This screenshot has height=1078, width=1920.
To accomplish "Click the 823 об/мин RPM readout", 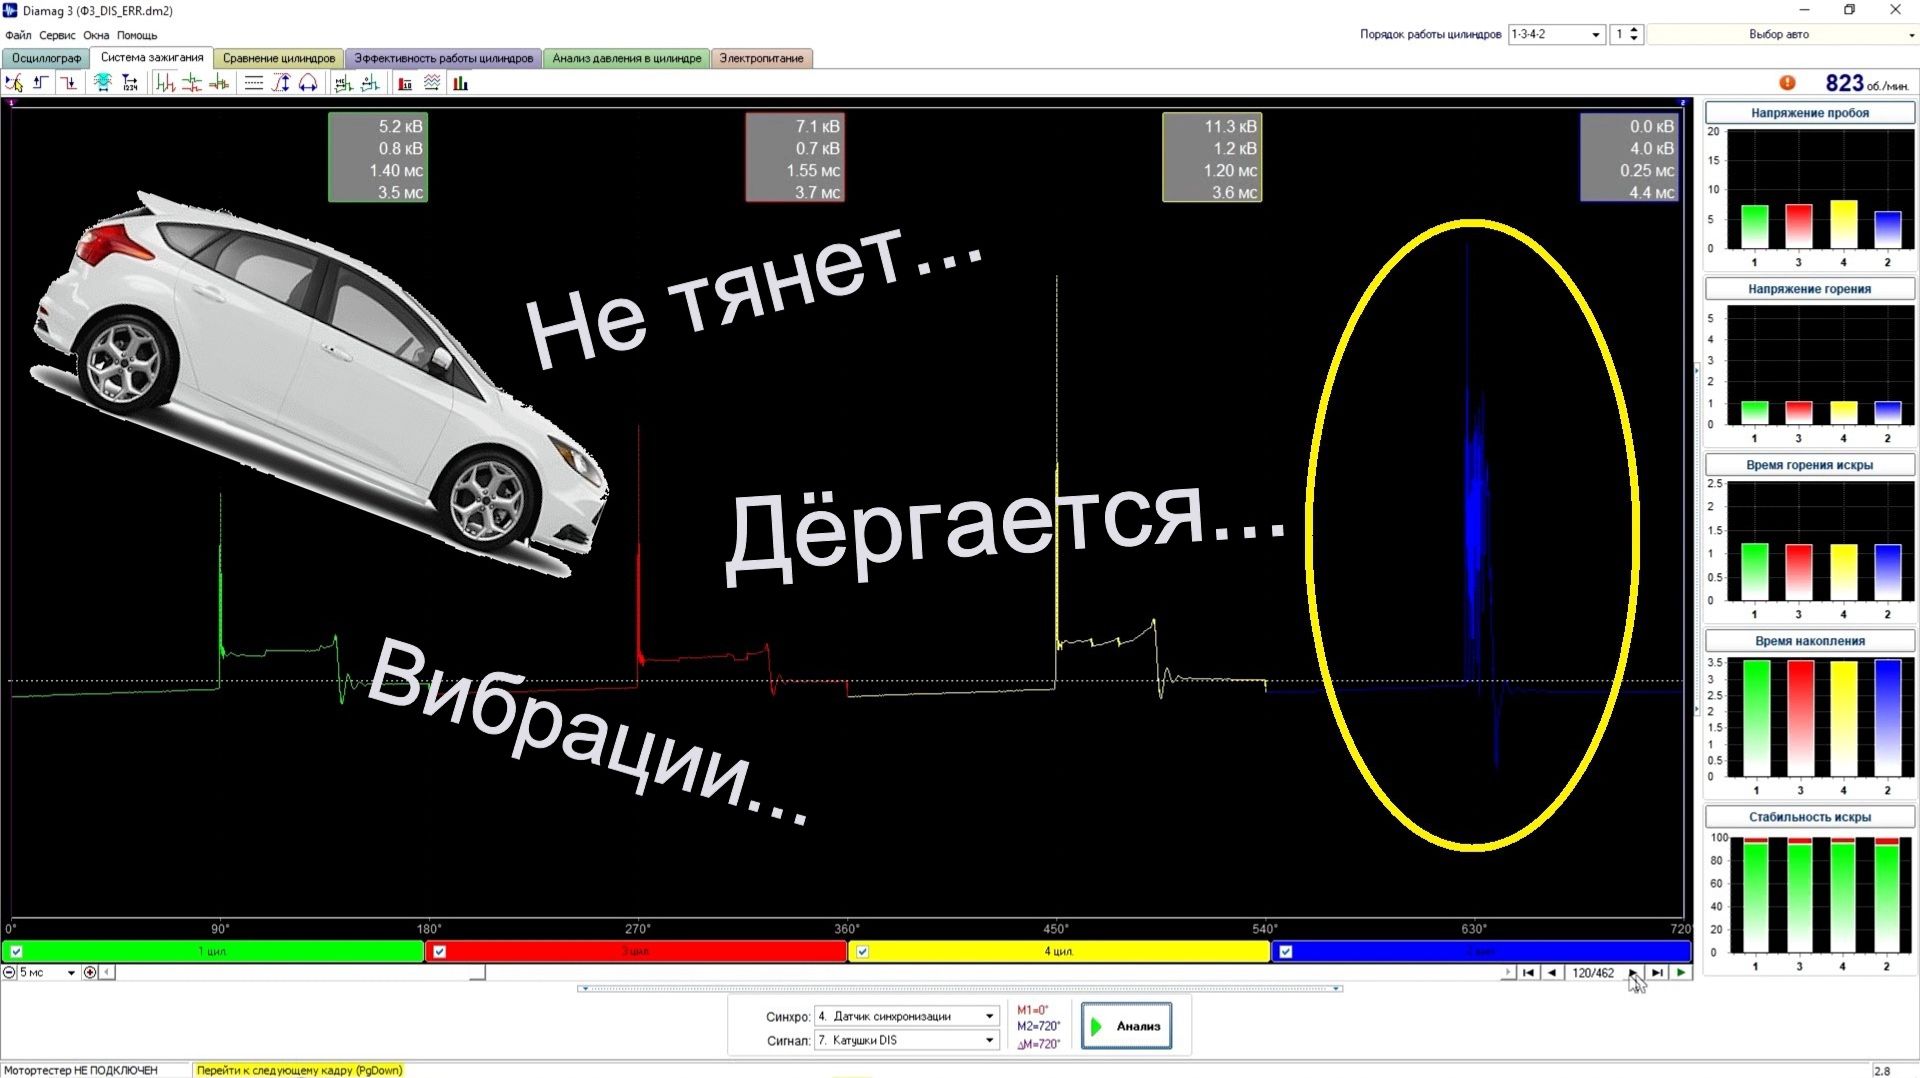I will pyautogui.click(x=1866, y=83).
